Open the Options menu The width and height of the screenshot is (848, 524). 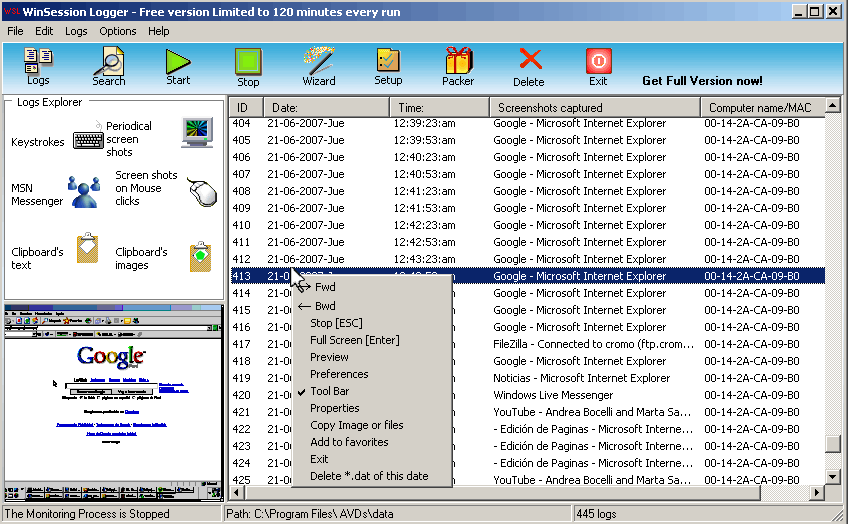(117, 31)
